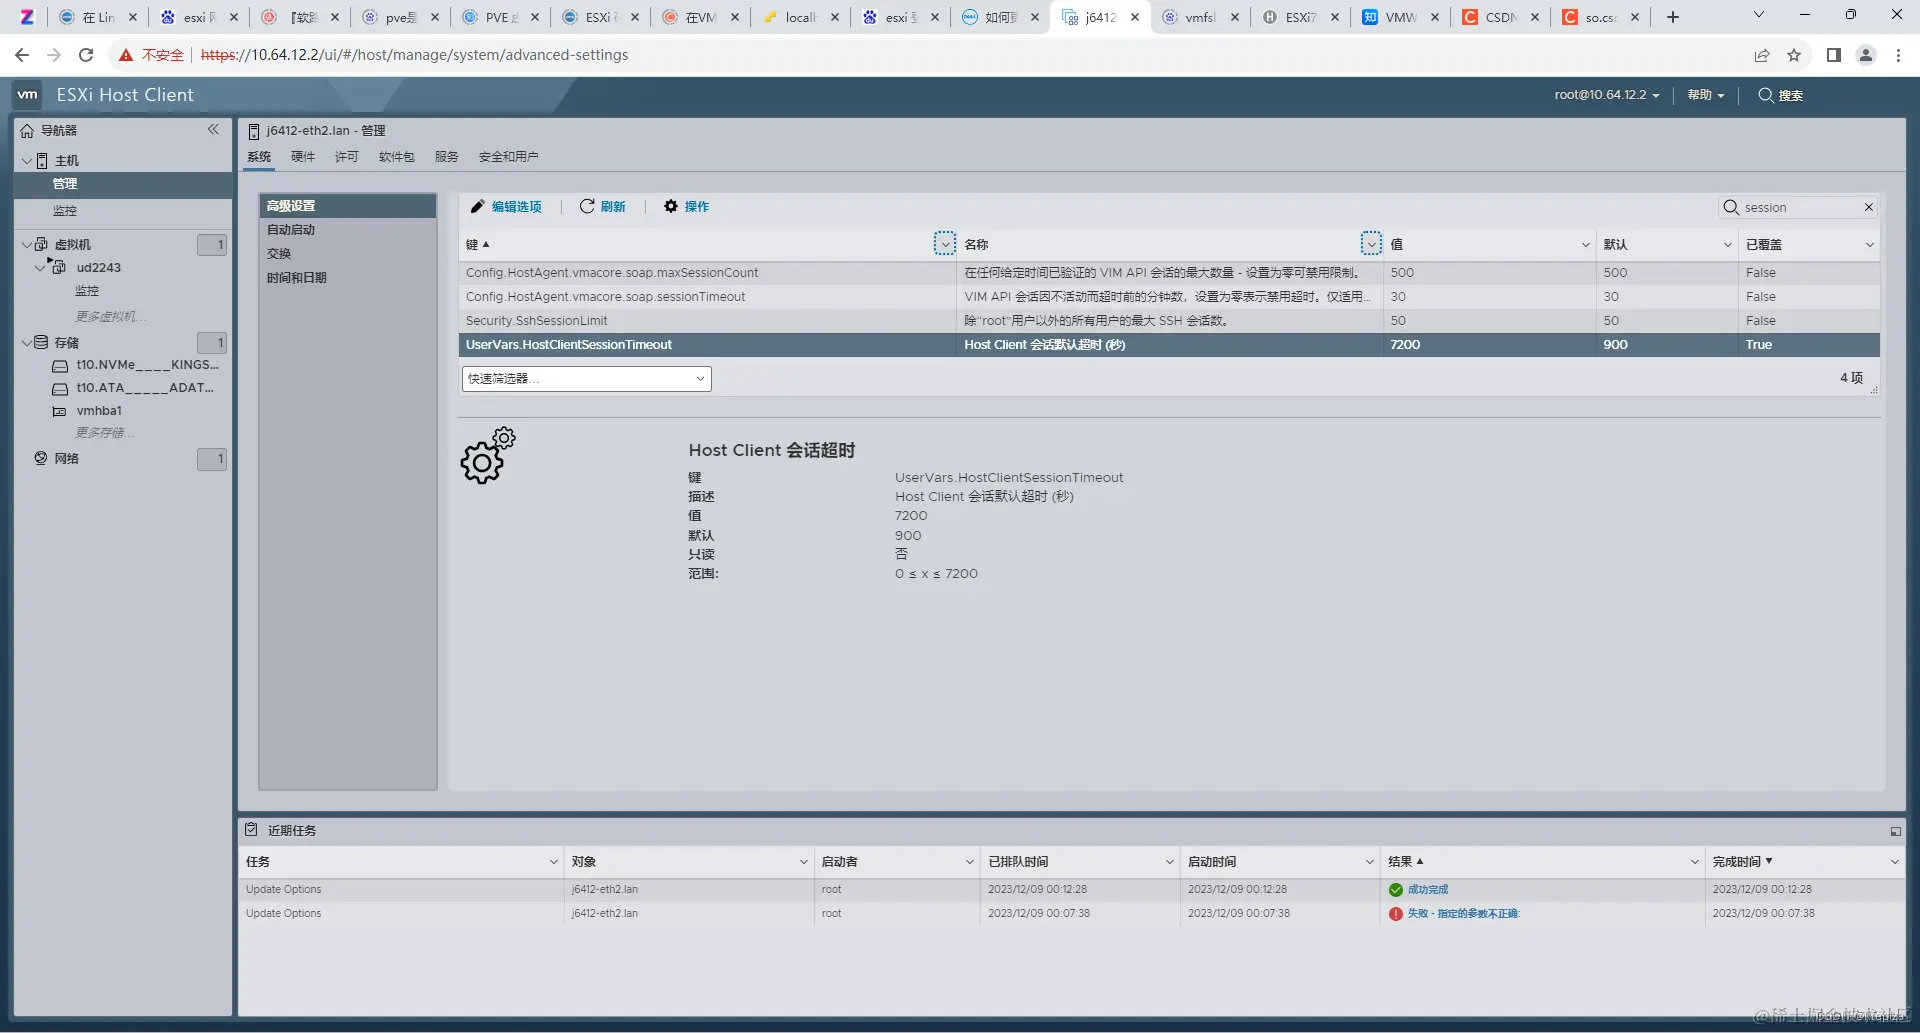The width and height of the screenshot is (1920, 1033).
Task: Open the 快速筛选器 combo box
Action: tap(587, 379)
